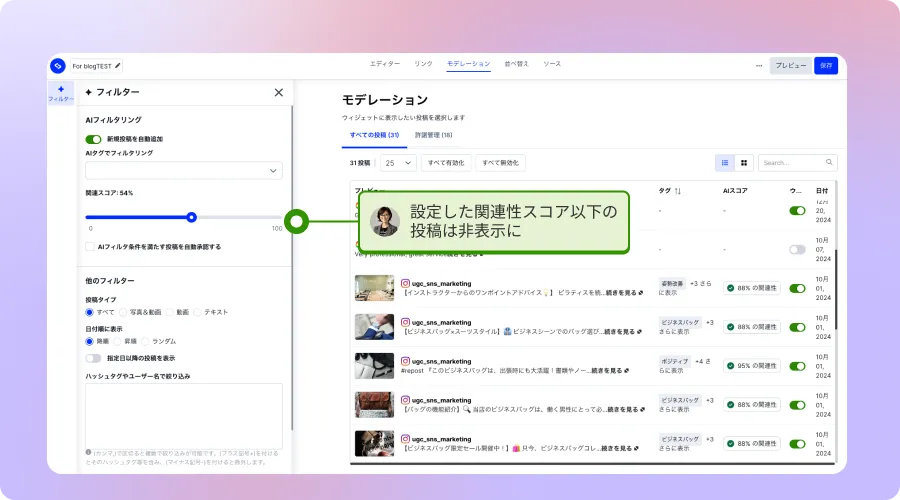Click Instagram icon on インストラクター post row
900x500 pixels.
pyautogui.click(x=405, y=283)
